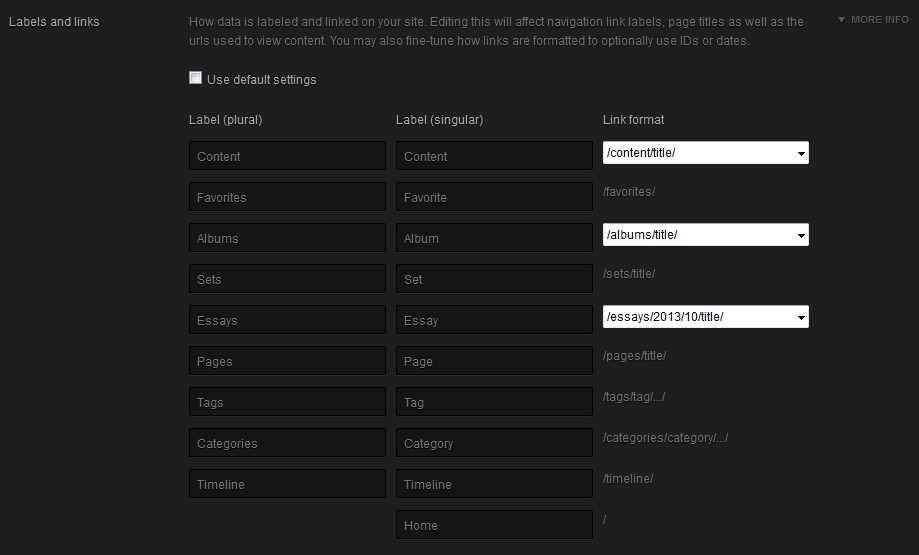Click the singular Category label field

pos(494,443)
